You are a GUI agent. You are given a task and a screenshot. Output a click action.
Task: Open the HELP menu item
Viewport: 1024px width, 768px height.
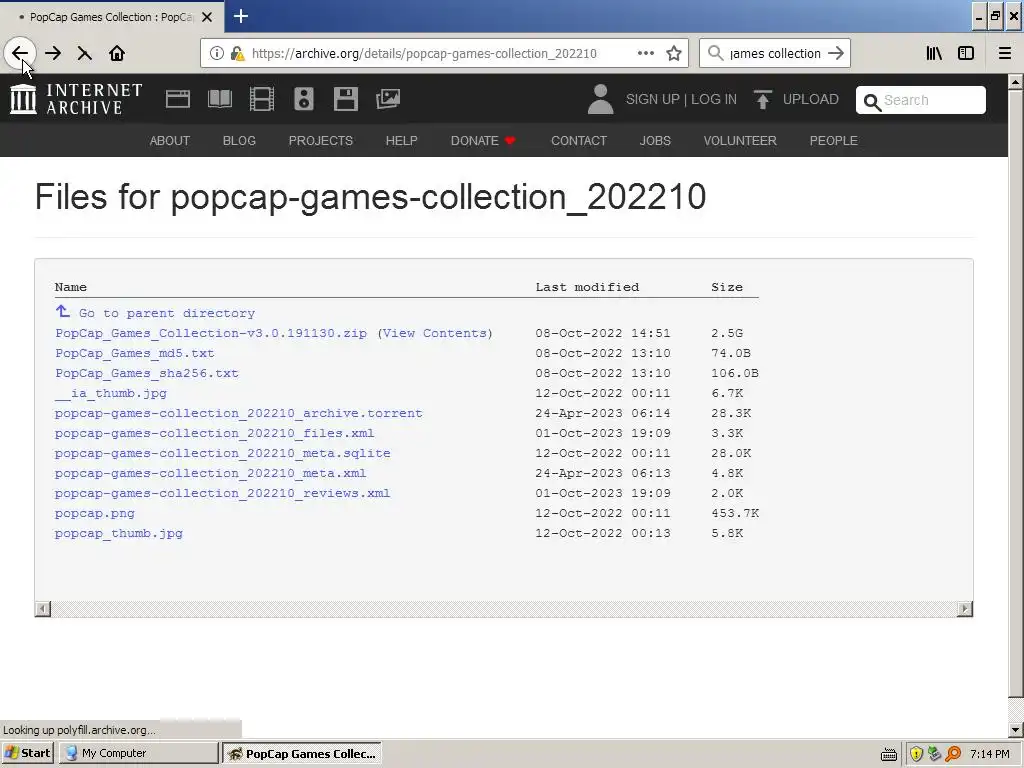(x=401, y=140)
